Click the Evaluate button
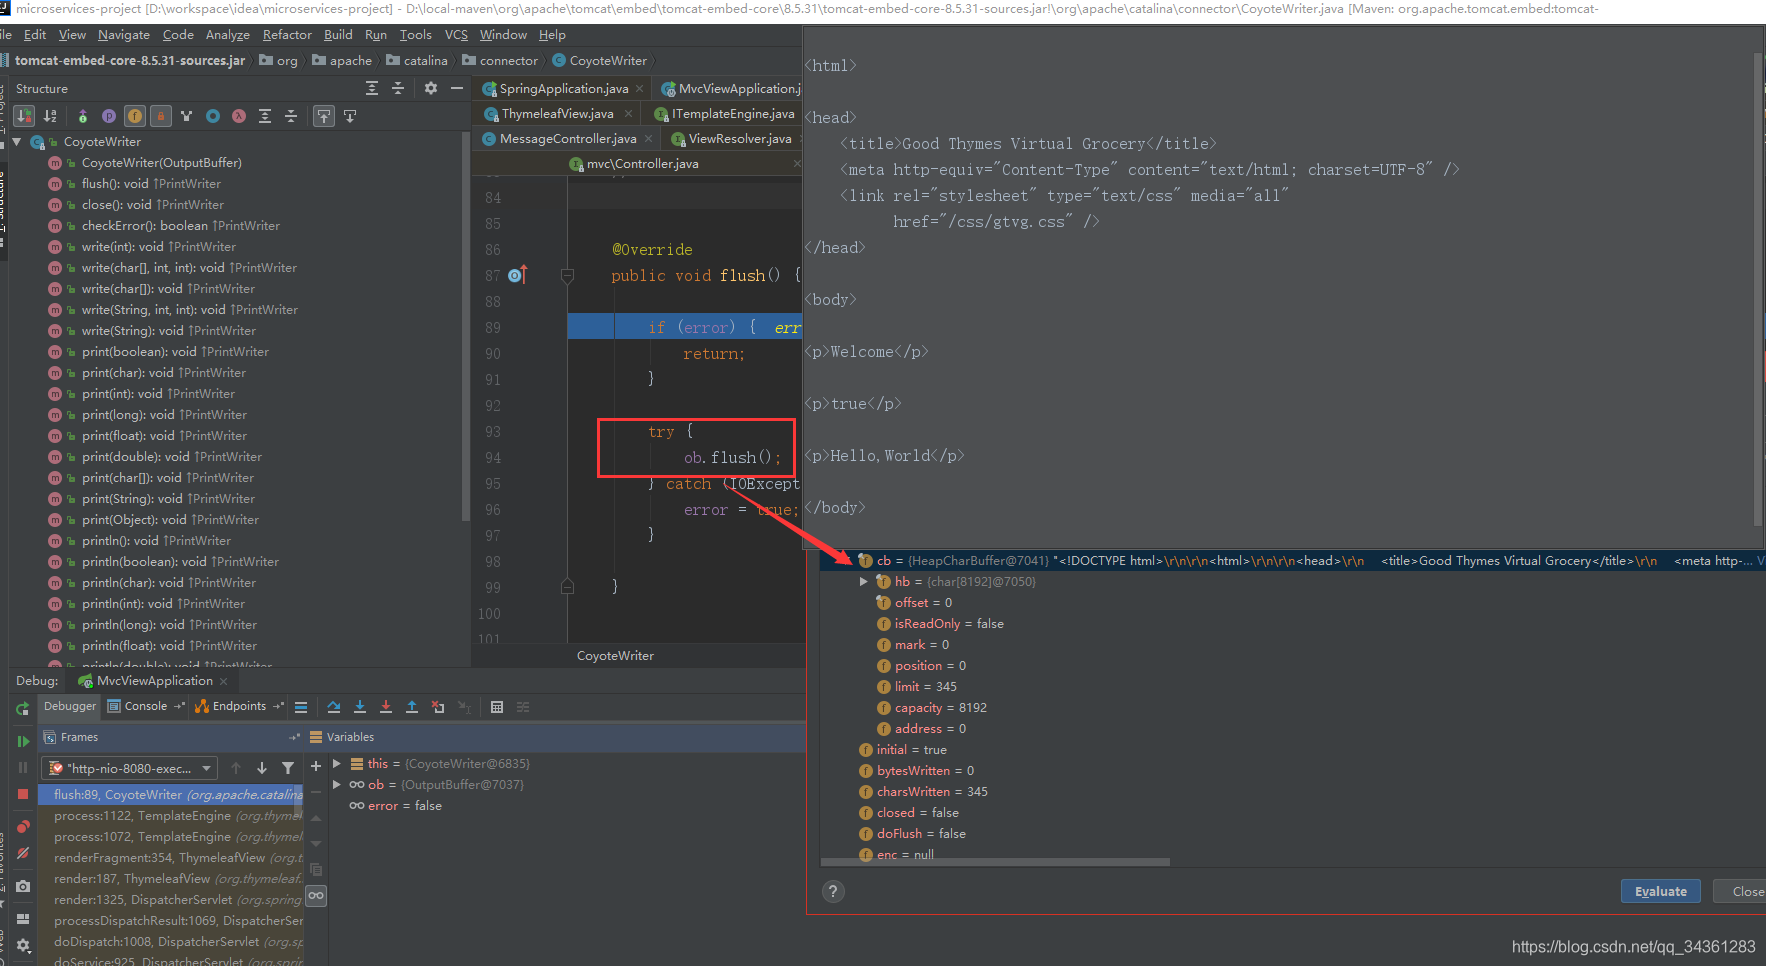Image resolution: width=1766 pixels, height=966 pixels. [x=1660, y=891]
